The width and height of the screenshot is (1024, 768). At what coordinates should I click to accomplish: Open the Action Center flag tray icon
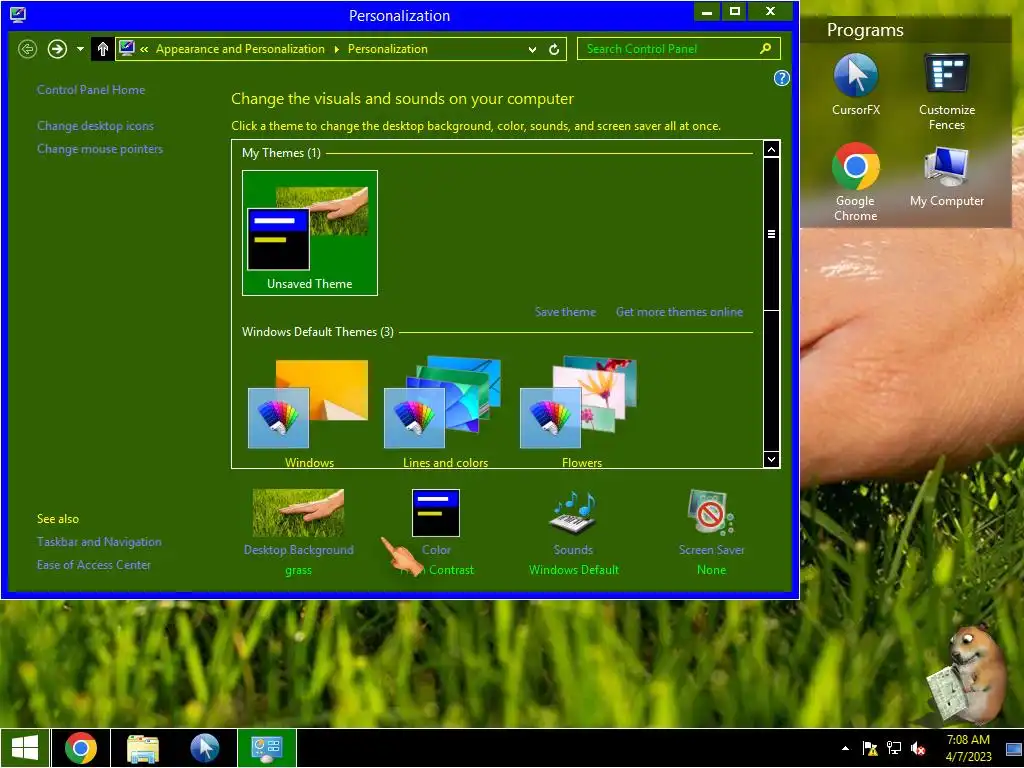(870, 748)
